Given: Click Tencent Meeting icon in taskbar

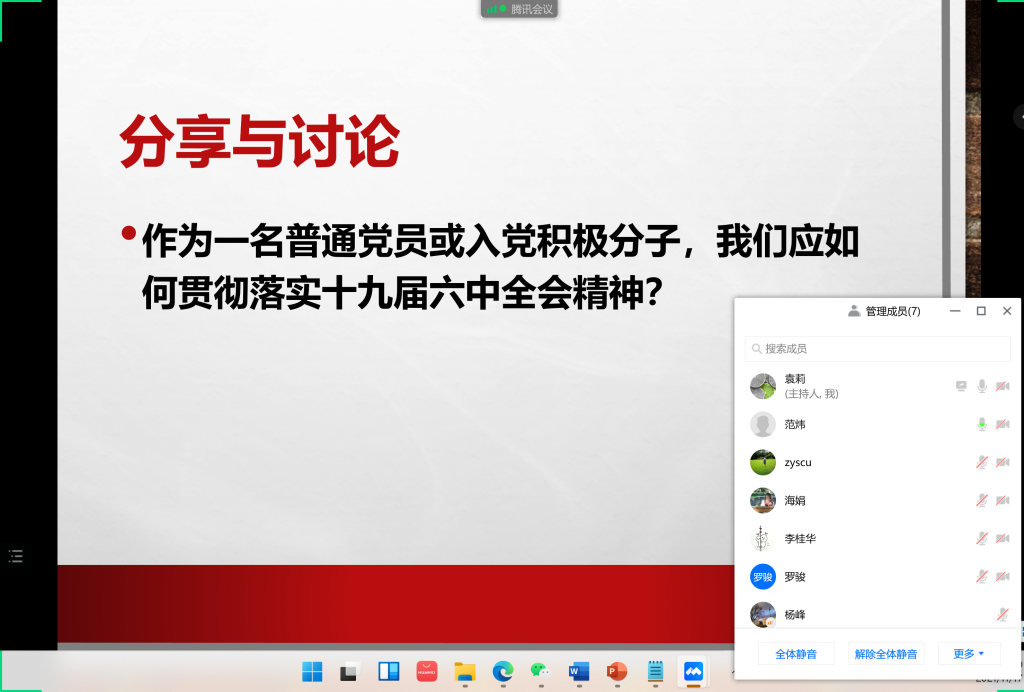Looking at the screenshot, I should [x=692, y=671].
